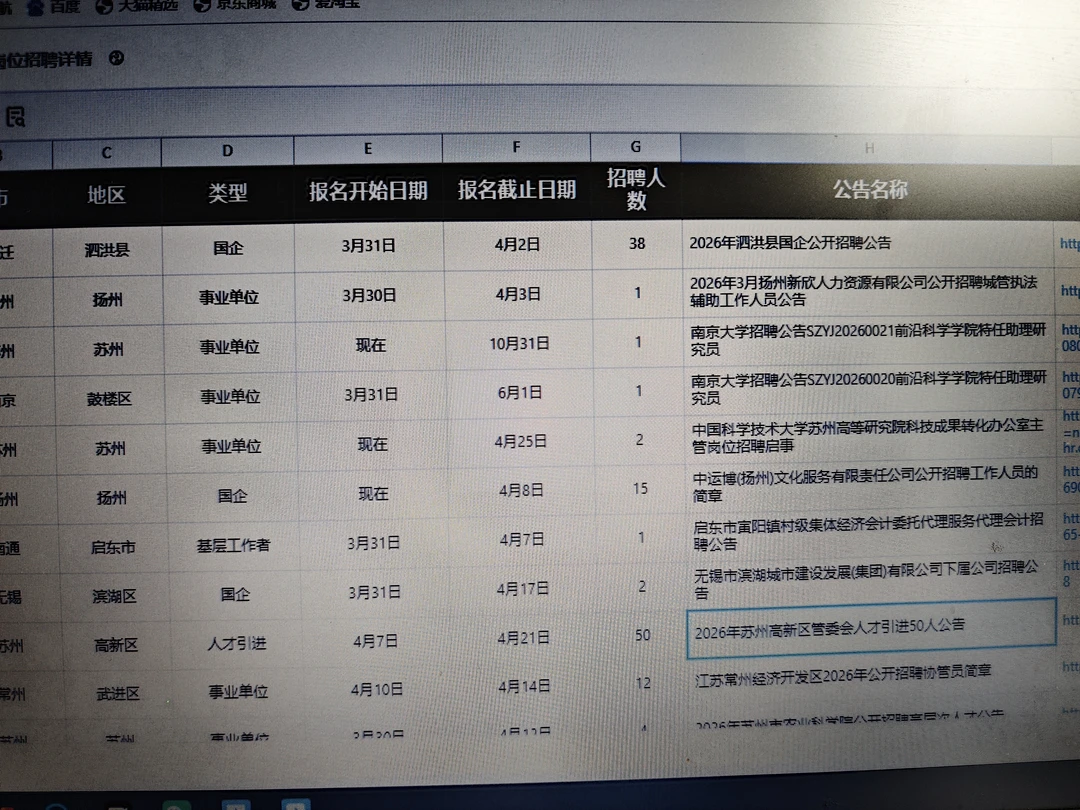This screenshot has height=810, width=1080.
Task: Select the 4月14日 deadline cell
Action: 524,687
